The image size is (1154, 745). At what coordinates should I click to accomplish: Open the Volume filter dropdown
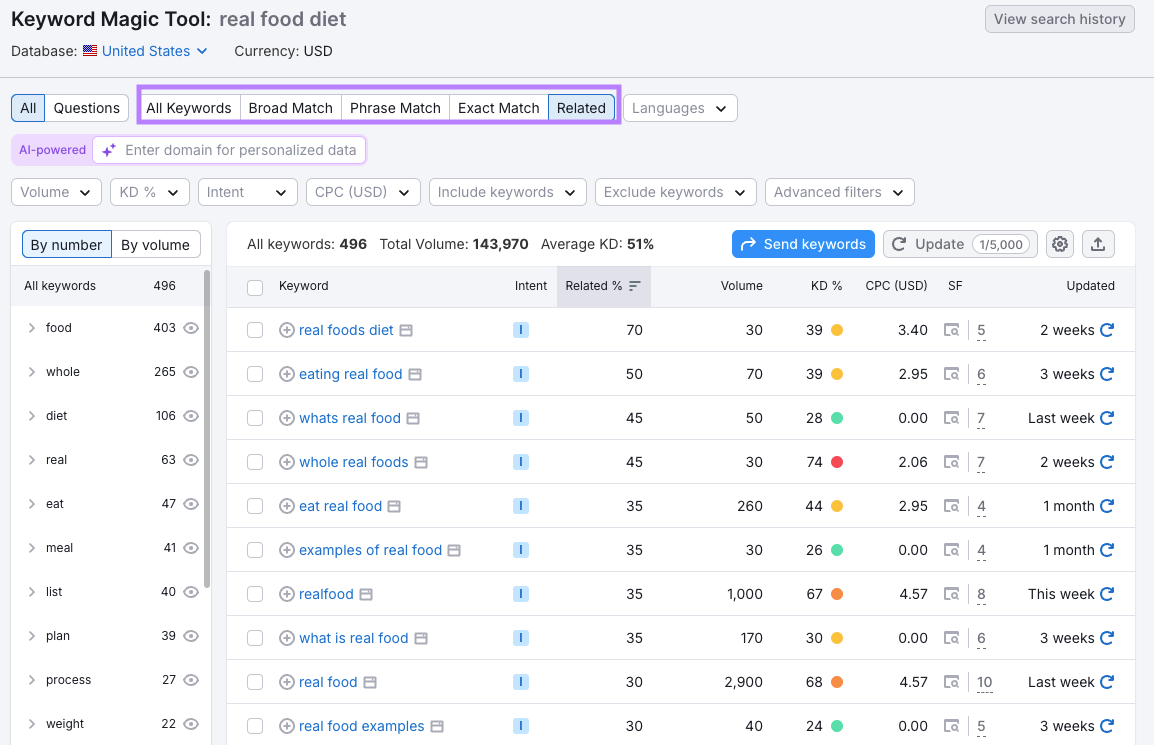tap(55, 191)
